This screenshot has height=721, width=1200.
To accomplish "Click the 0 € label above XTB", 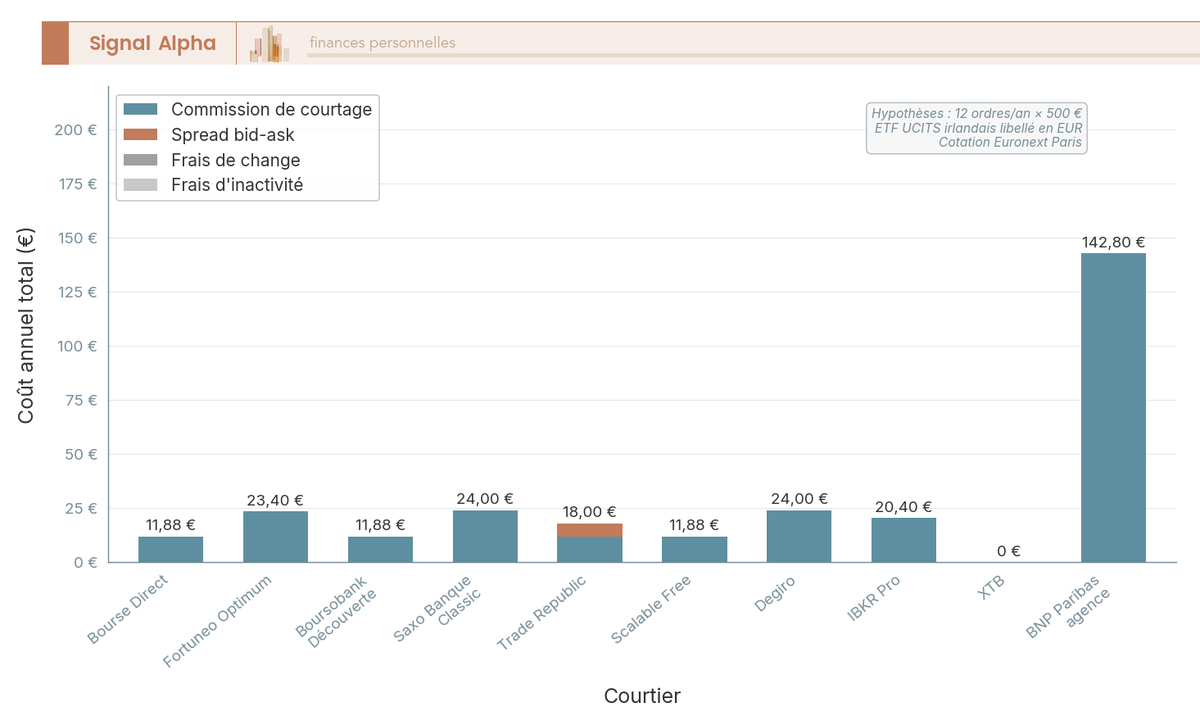I will coord(1009,550).
